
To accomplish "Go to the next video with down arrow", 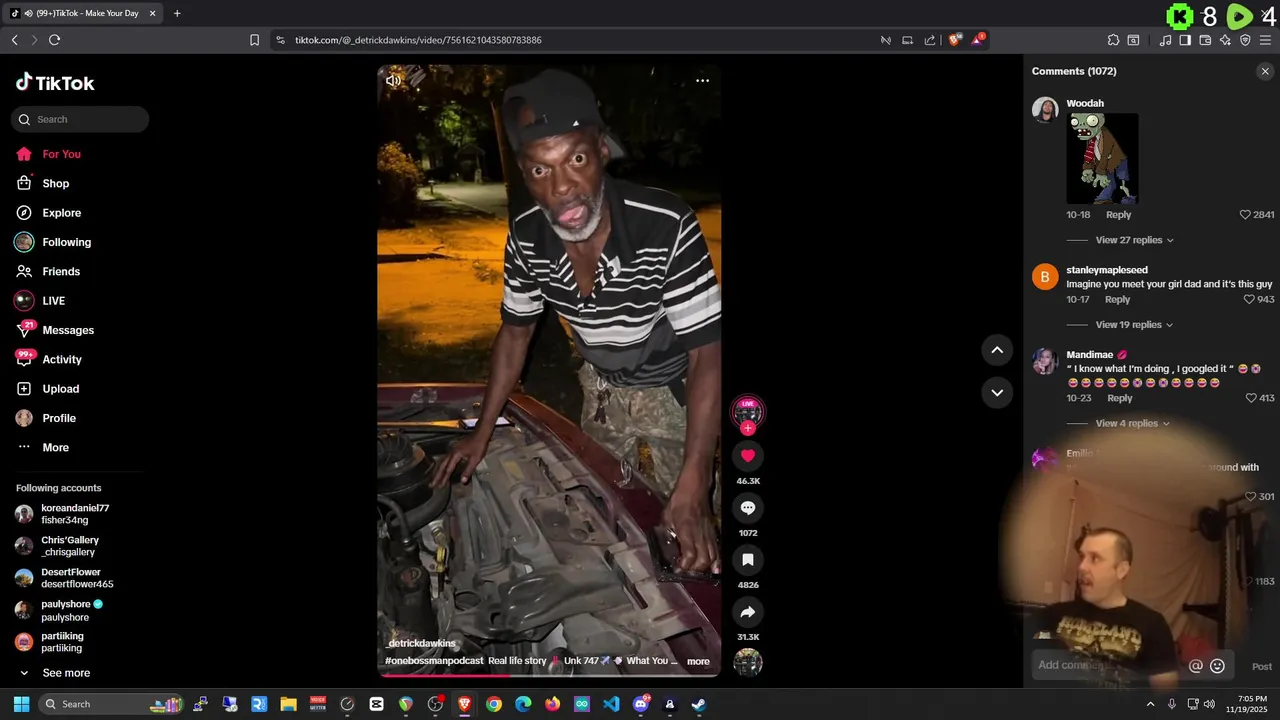I will [x=997, y=393].
